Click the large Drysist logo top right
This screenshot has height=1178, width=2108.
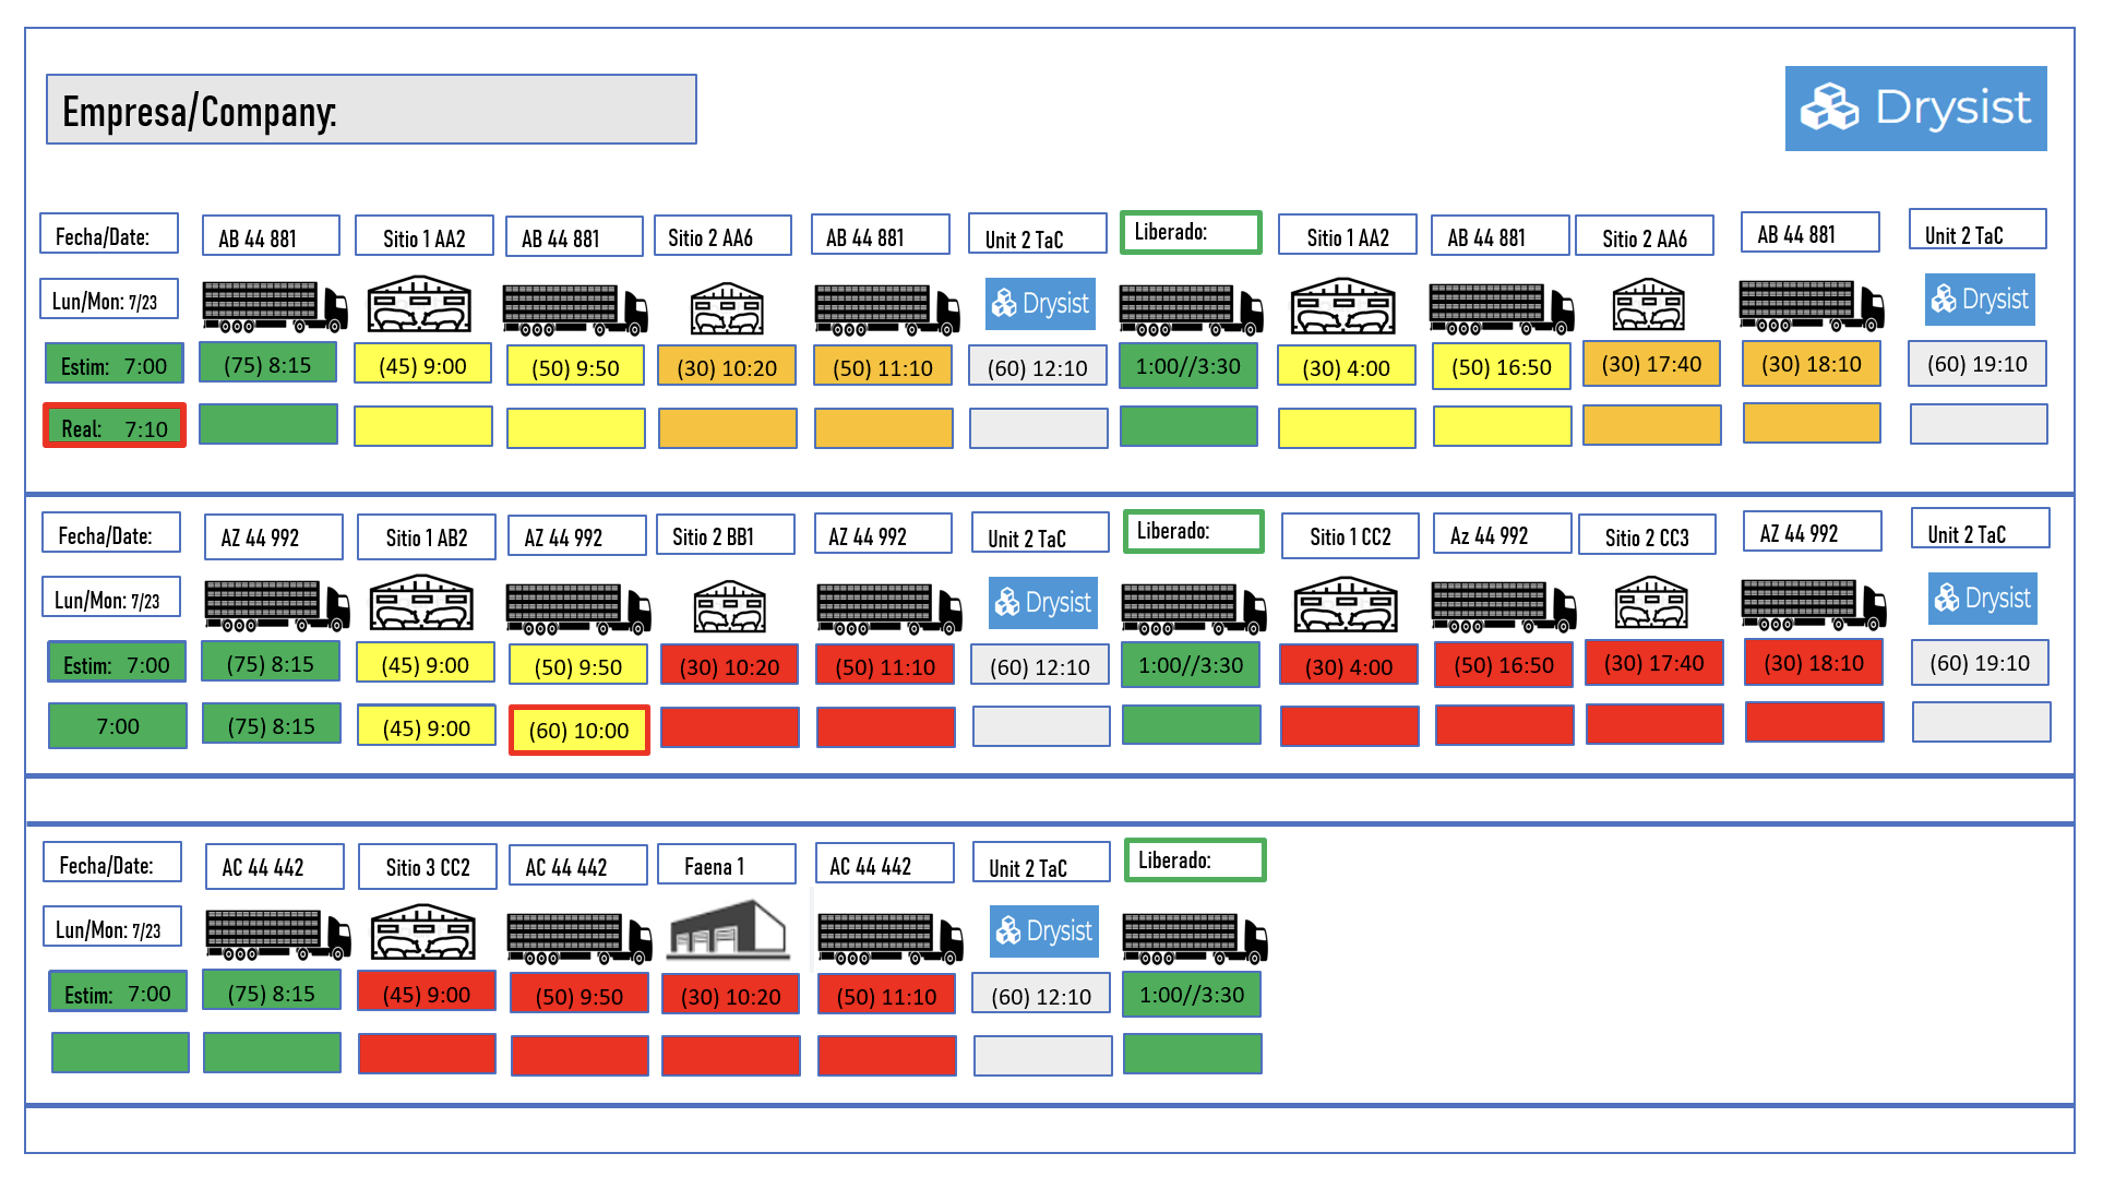click(x=1914, y=108)
